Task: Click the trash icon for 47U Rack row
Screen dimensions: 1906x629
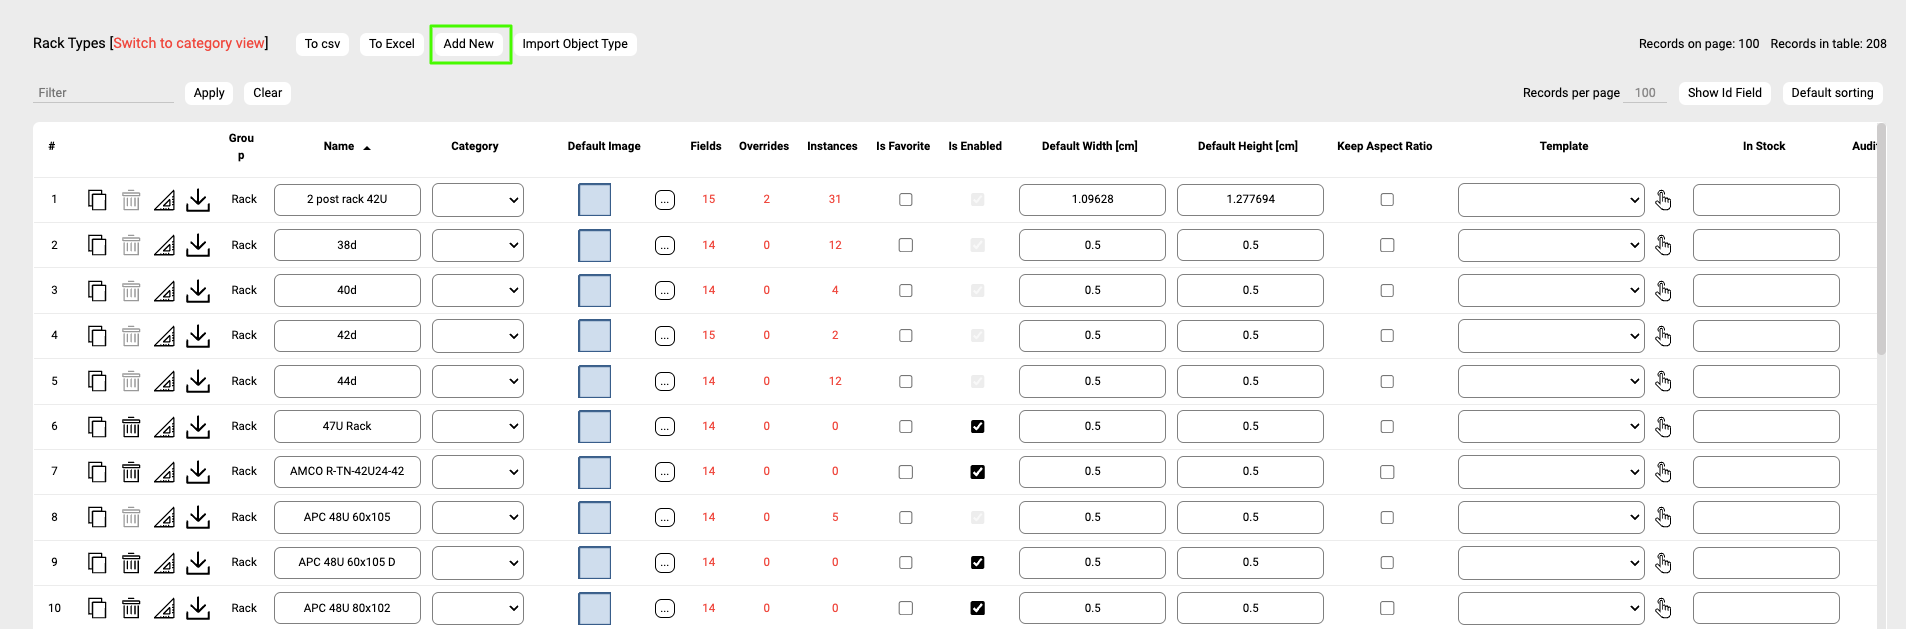Action: 131,427
